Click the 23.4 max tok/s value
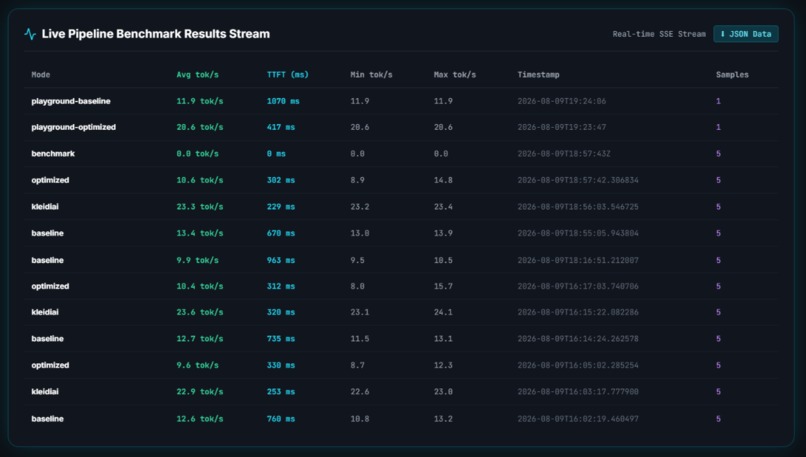 (443, 207)
